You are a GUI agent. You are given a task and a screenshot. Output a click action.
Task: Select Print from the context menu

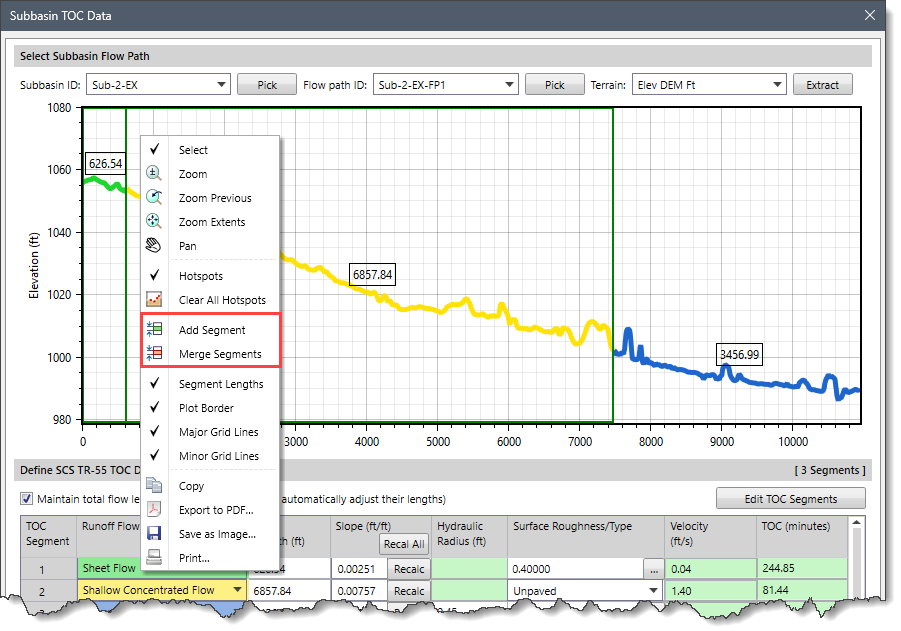pos(194,558)
